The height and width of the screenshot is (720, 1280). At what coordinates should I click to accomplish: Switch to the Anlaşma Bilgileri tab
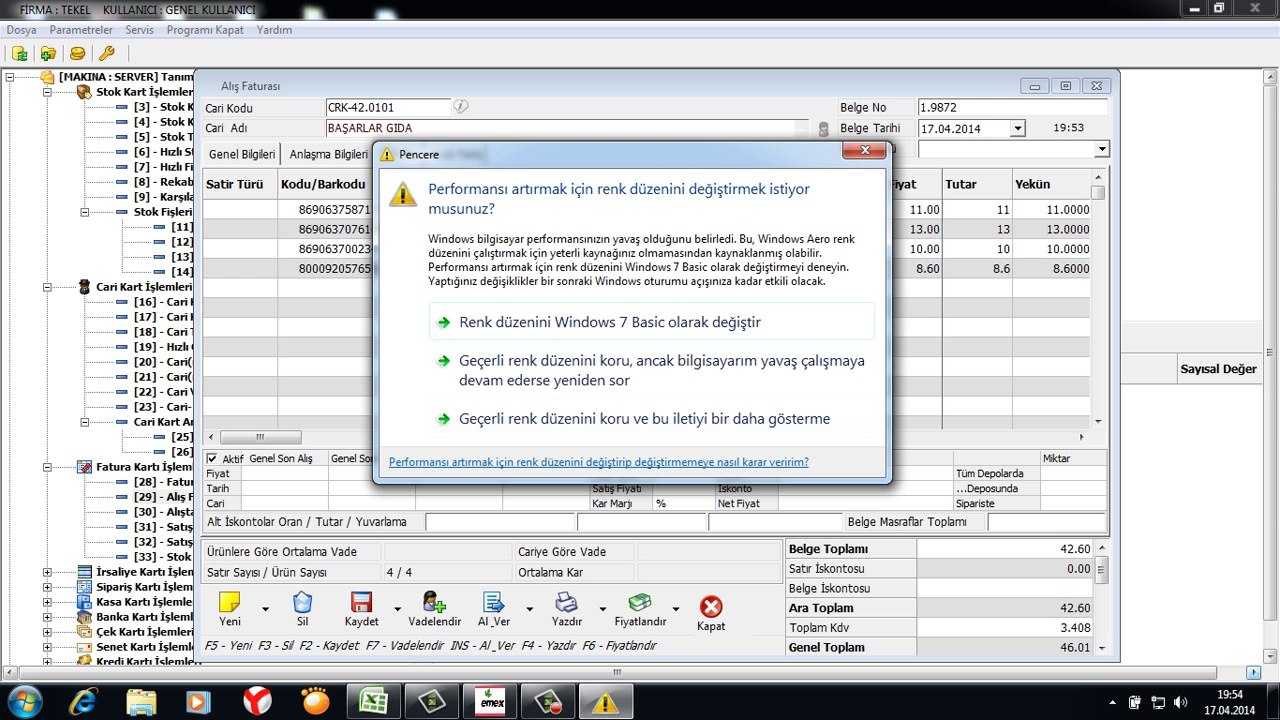click(x=328, y=154)
